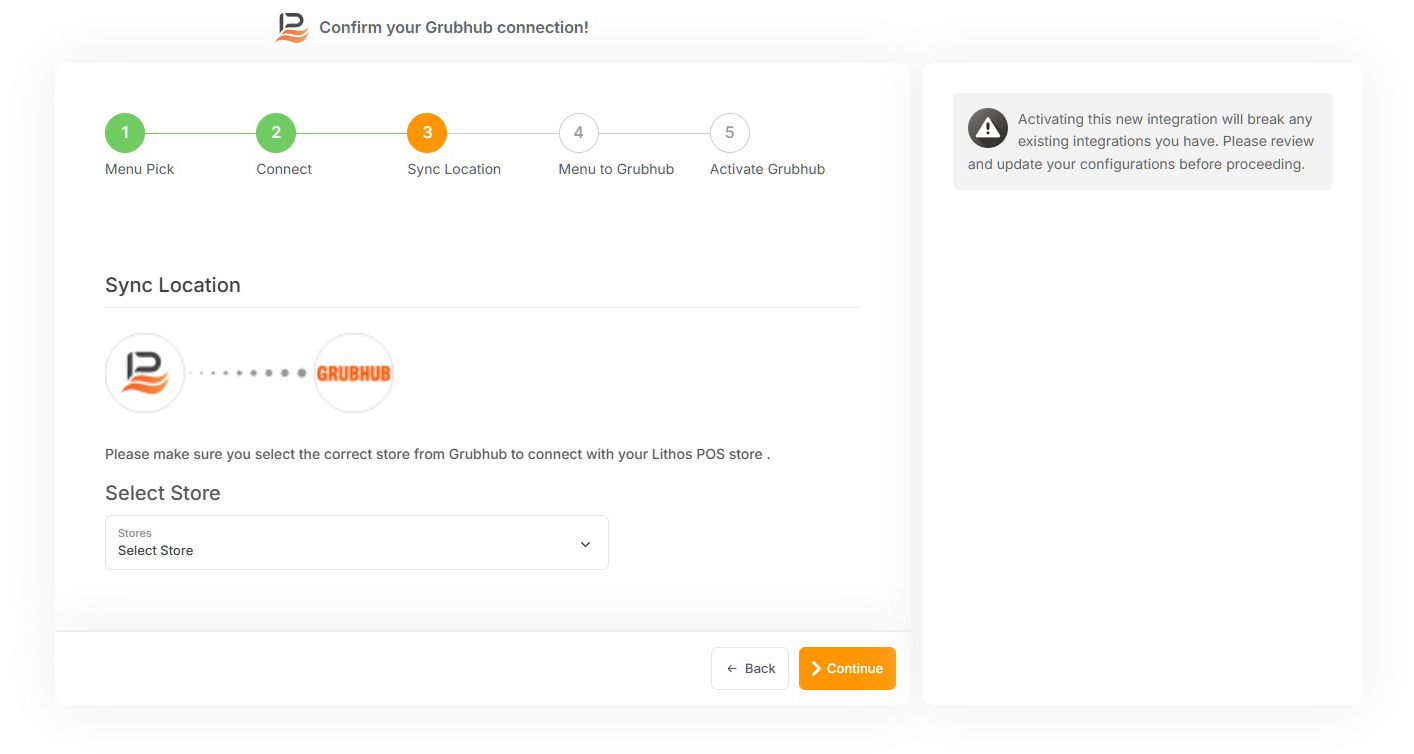Click the Lithos POS round logo icon
The width and height of the screenshot is (1414, 754).
145,373
